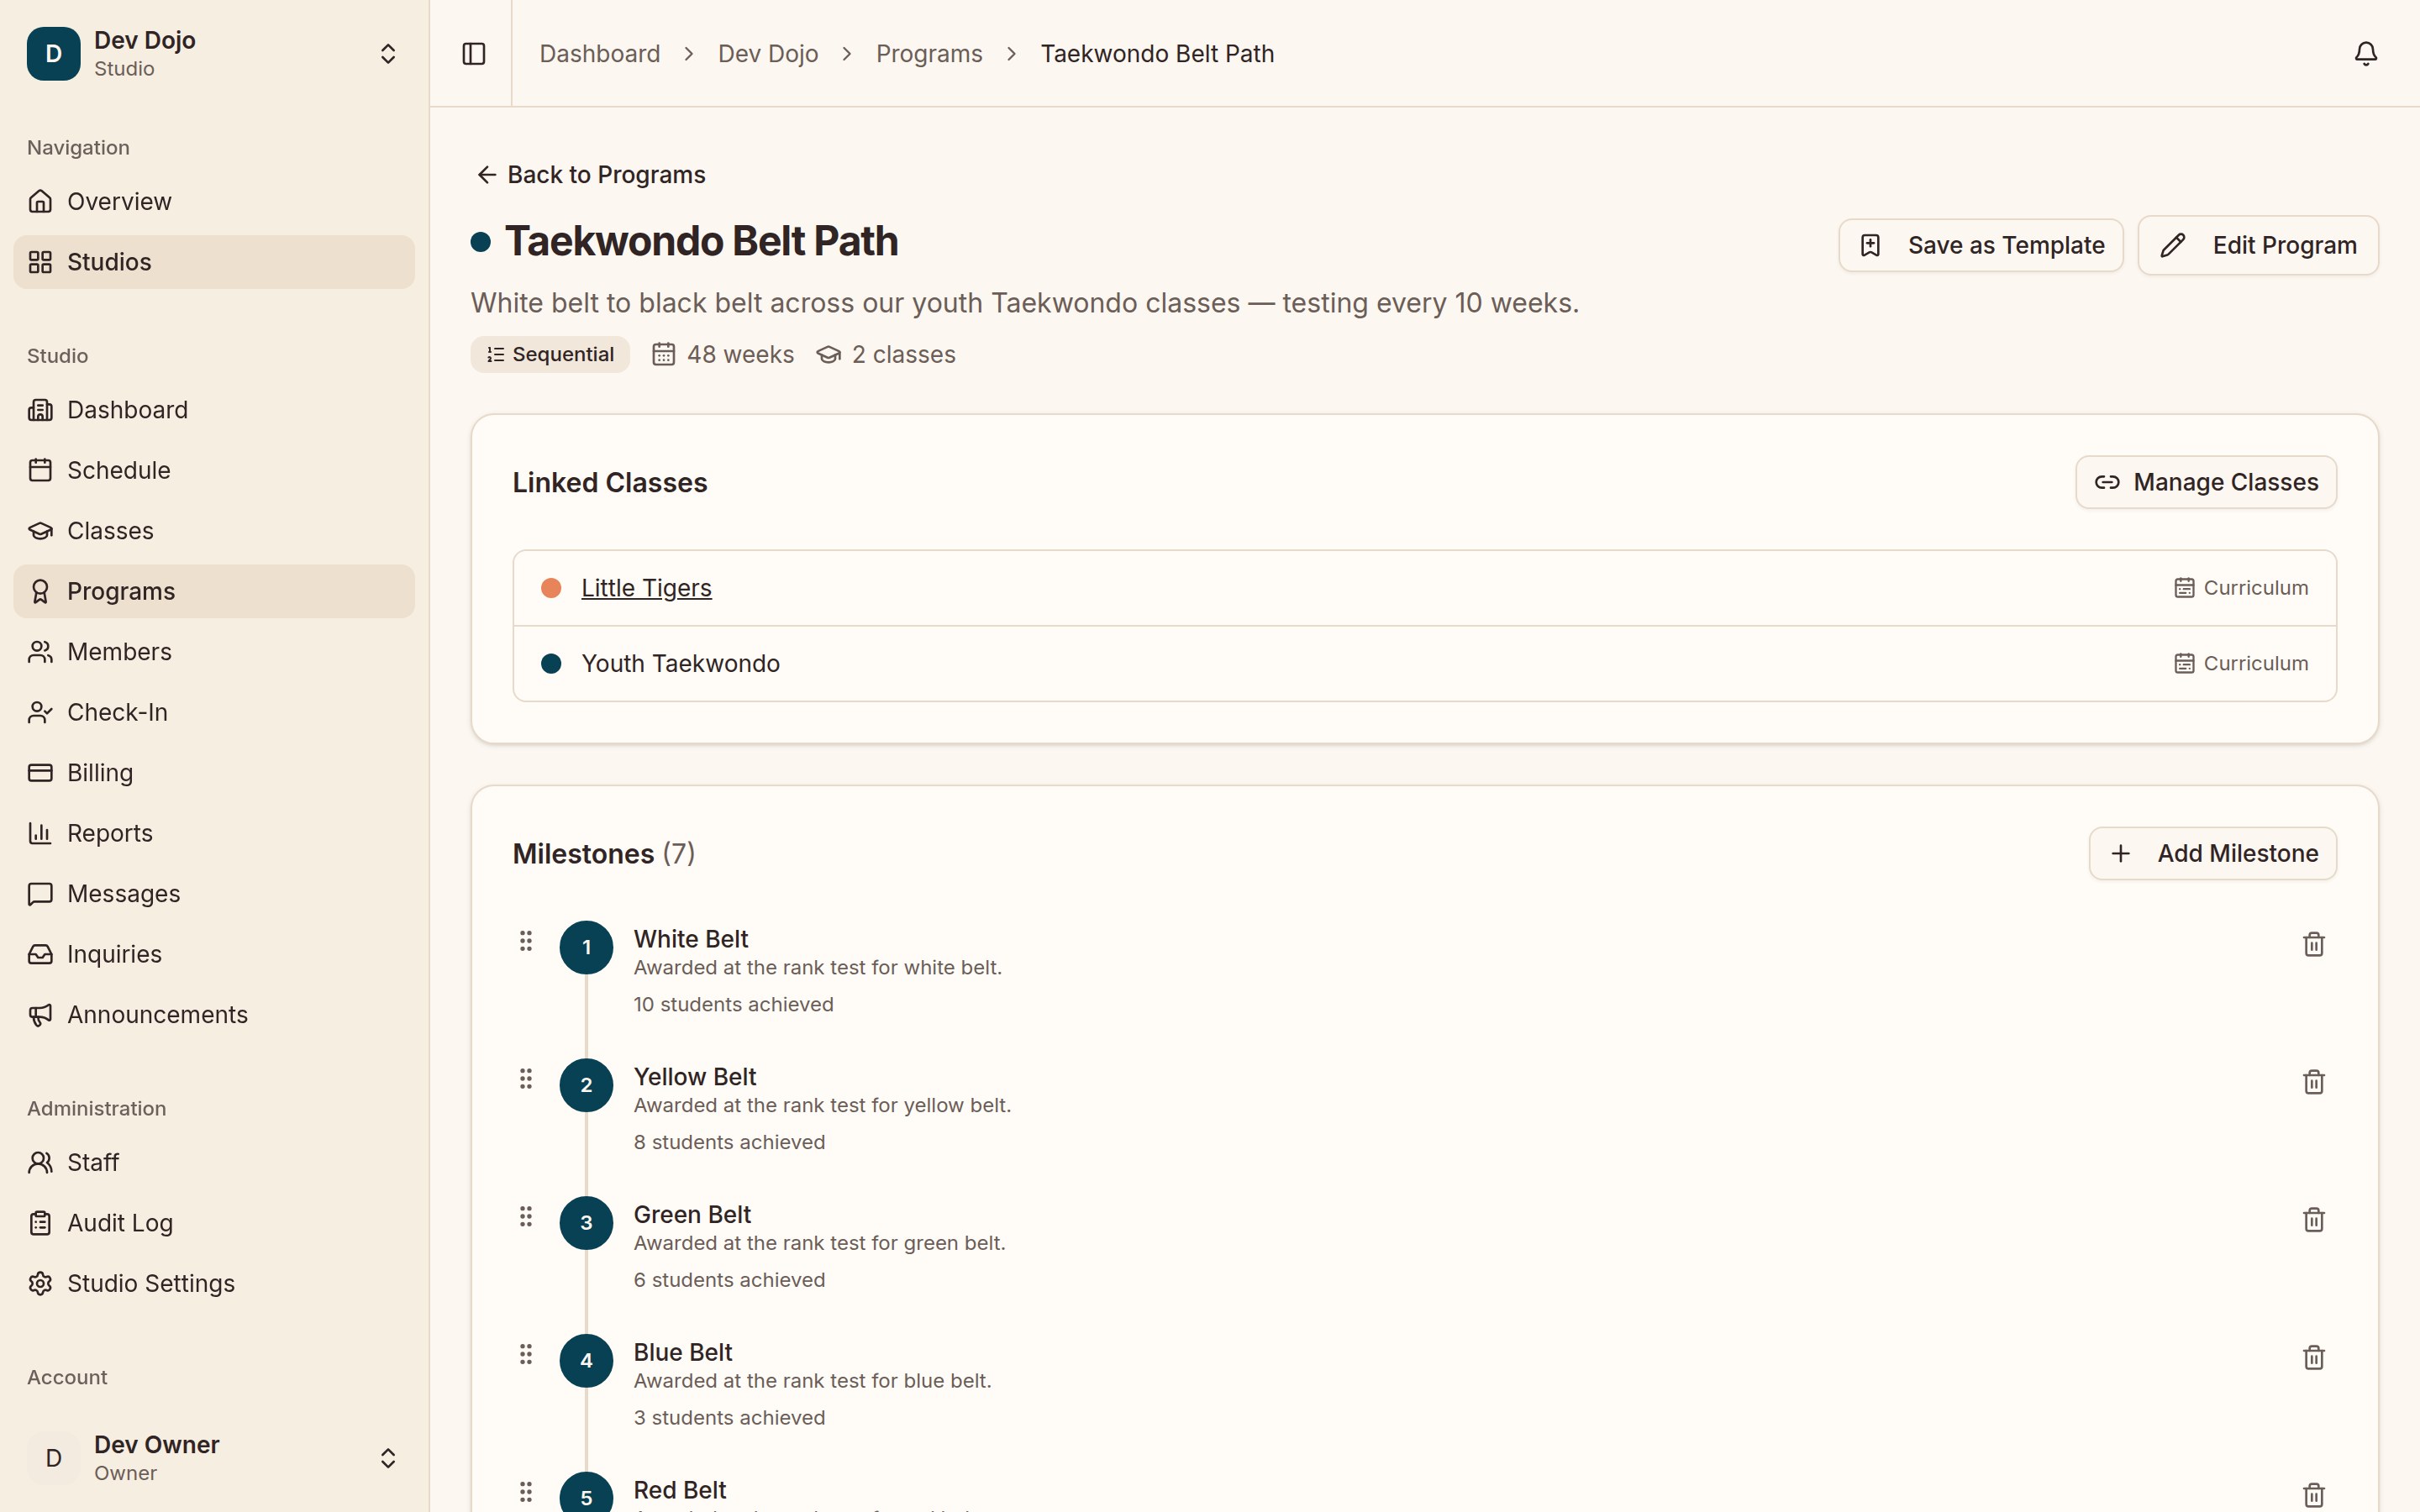Select the Youth Taekwondo class row
This screenshot has height=1512, width=2420.
point(1424,664)
